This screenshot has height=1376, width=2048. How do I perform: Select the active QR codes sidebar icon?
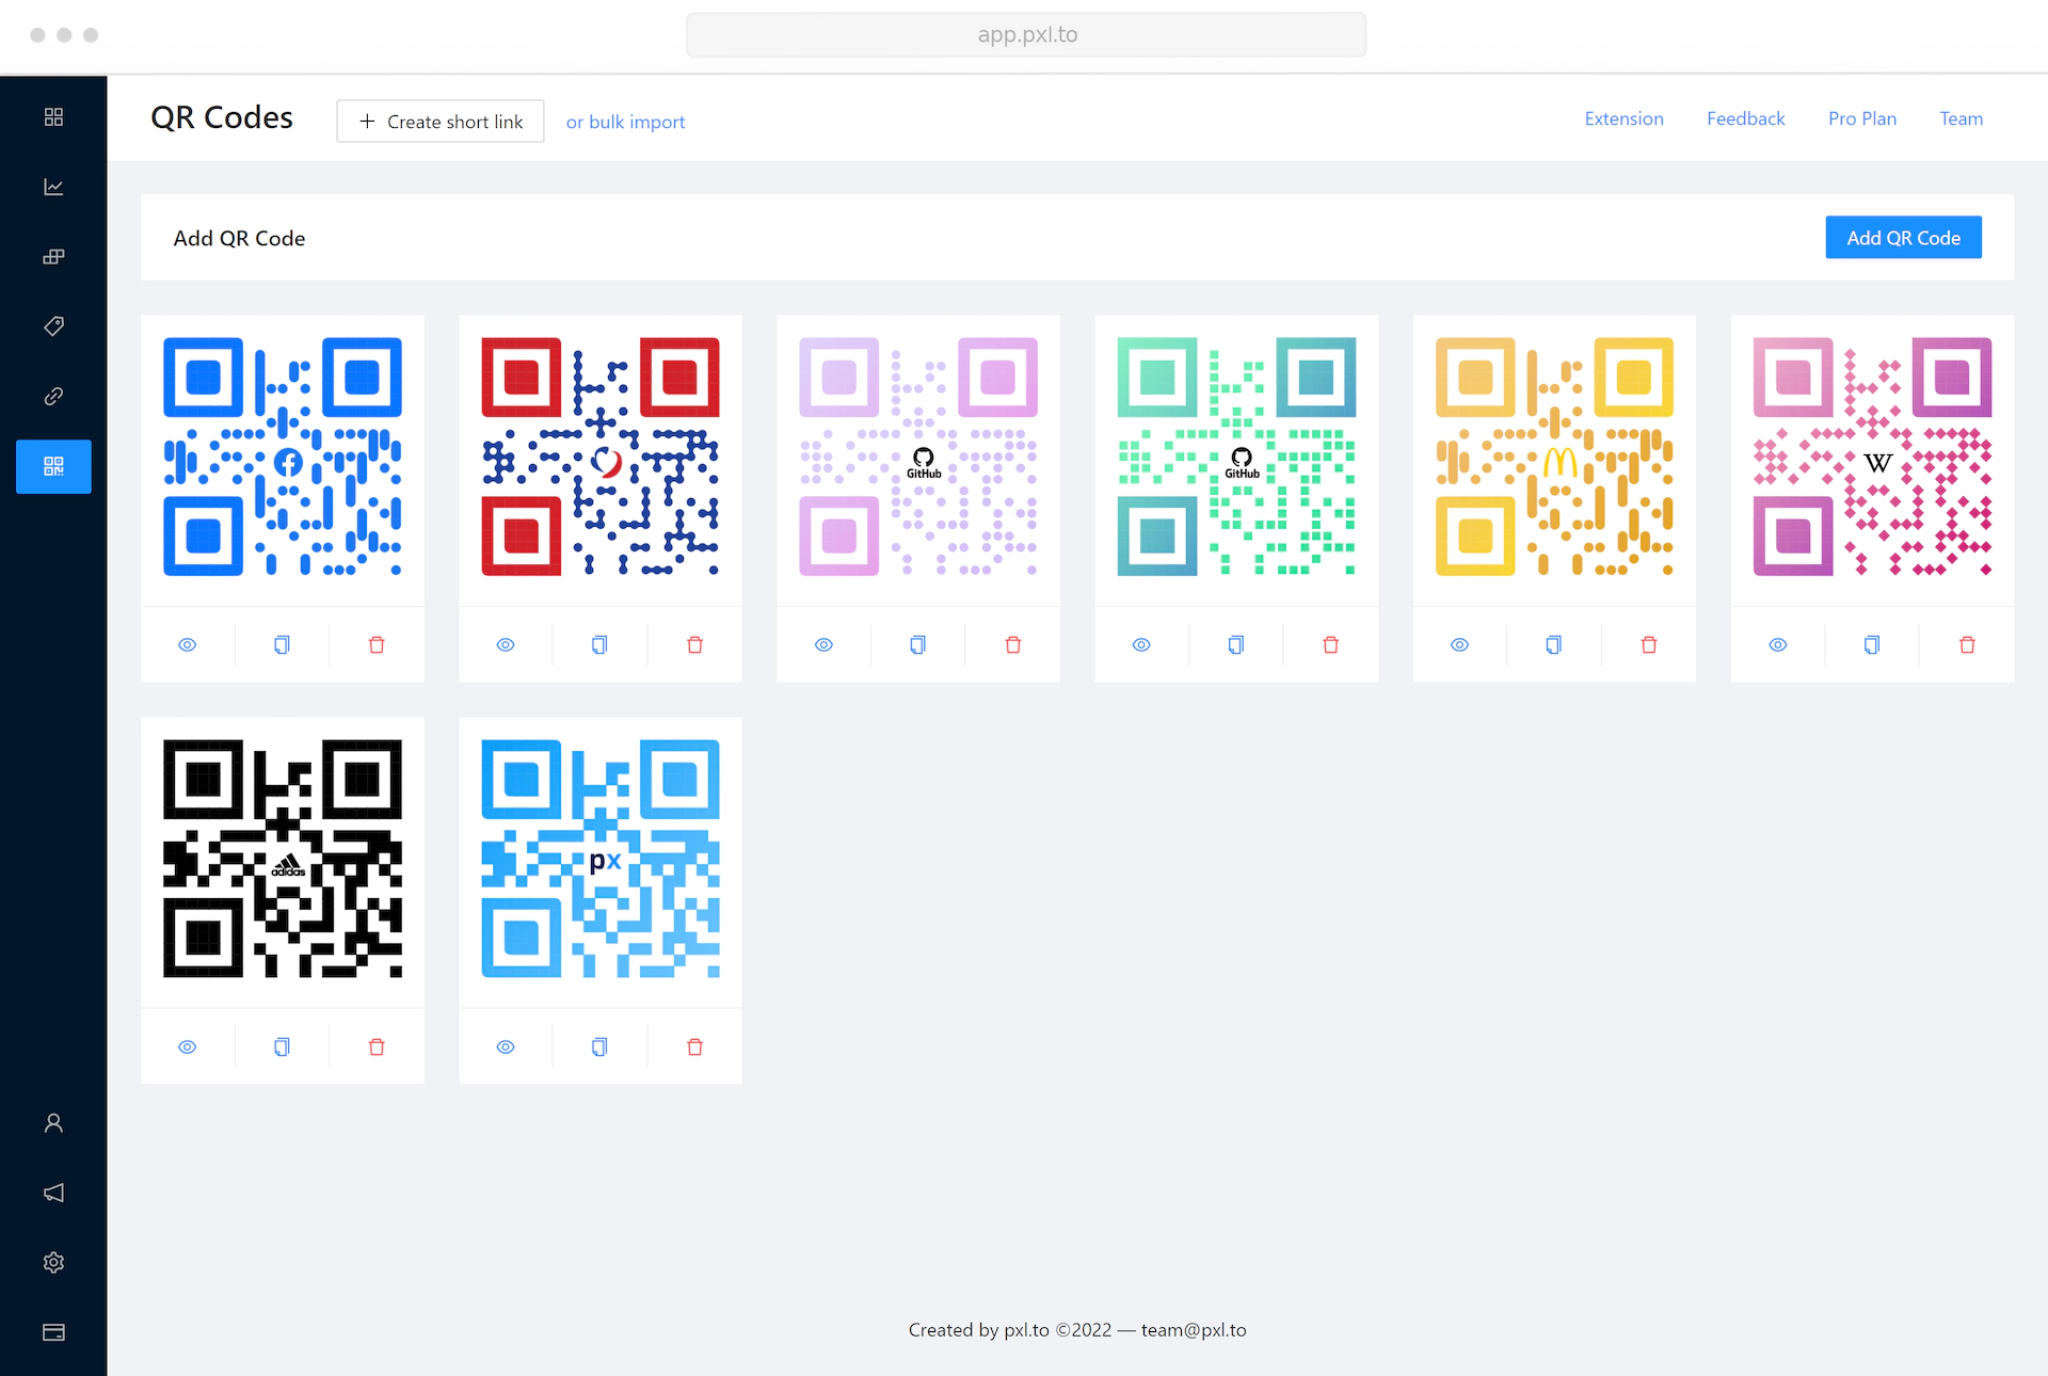54,466
